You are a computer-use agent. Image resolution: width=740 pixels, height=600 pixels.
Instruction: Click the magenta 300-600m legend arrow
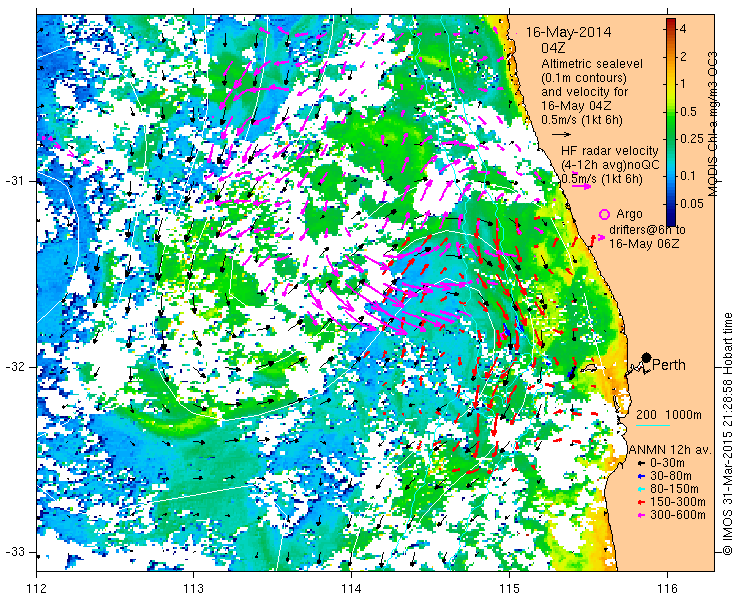pyautogui.click(x=640, y=515)
